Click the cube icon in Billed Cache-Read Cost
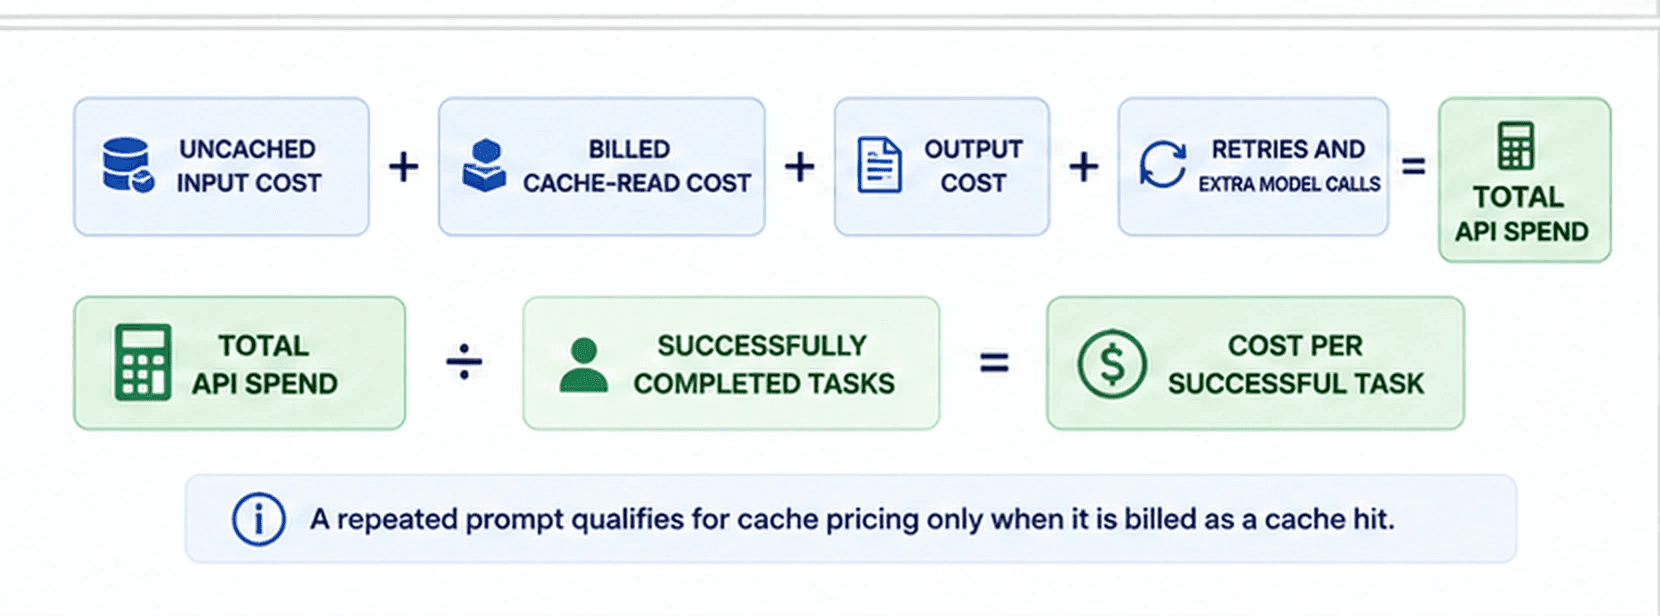The height and width of the screenshot is (616, 1660). pos(484,165)
